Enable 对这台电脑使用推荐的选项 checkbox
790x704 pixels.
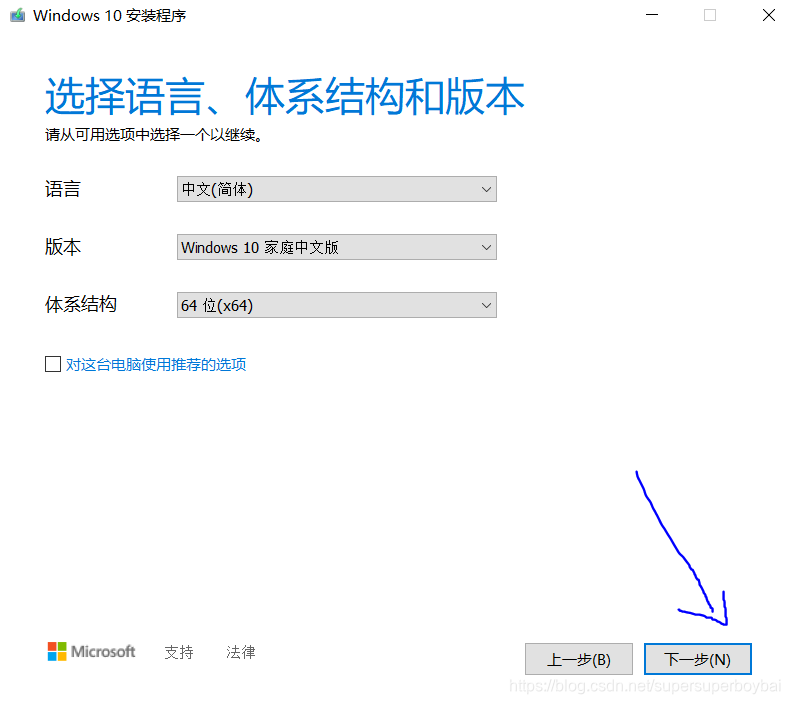click(53, 364)
